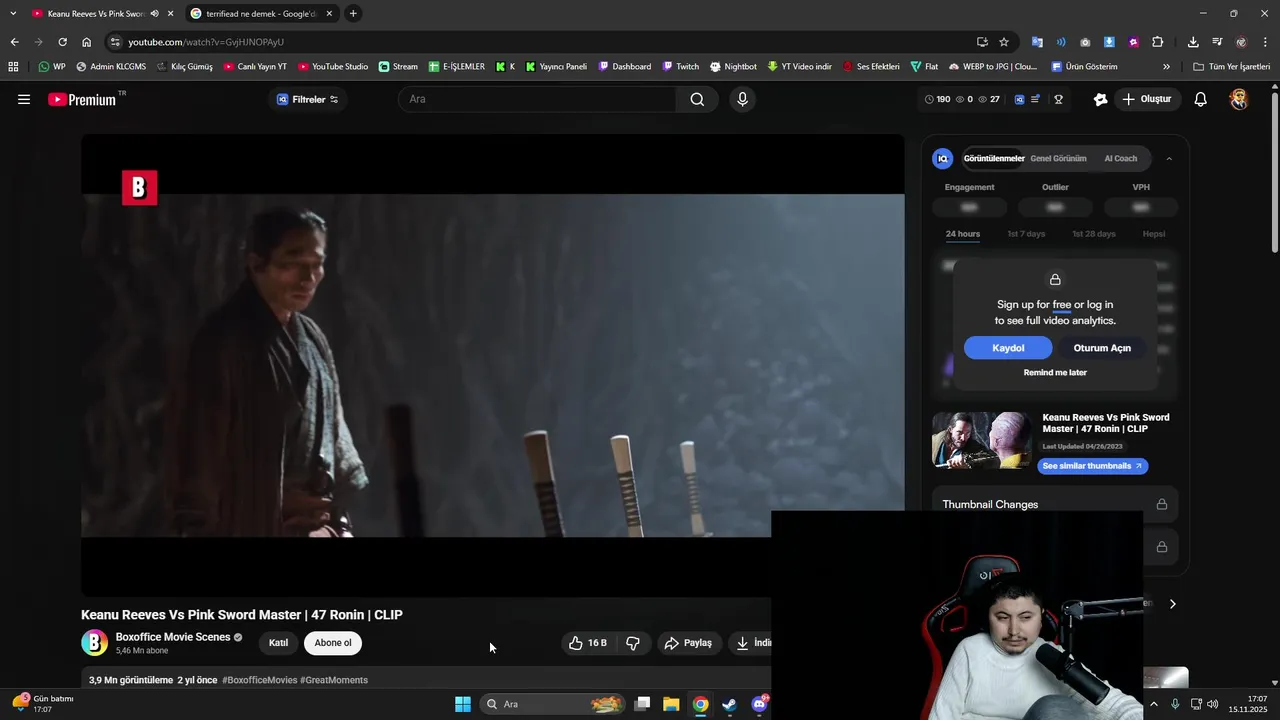Open YouTube notifications bell

click(x=1200, y=99)
